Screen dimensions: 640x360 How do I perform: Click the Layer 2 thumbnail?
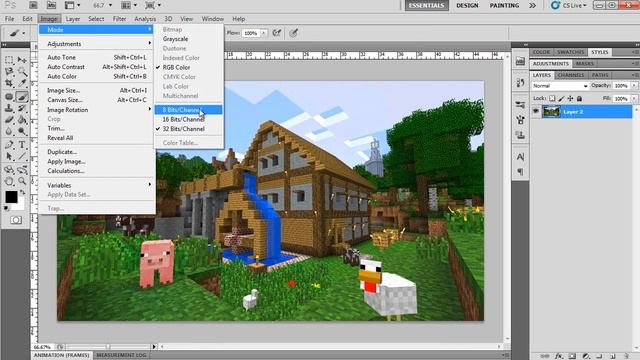pos(551,111)
